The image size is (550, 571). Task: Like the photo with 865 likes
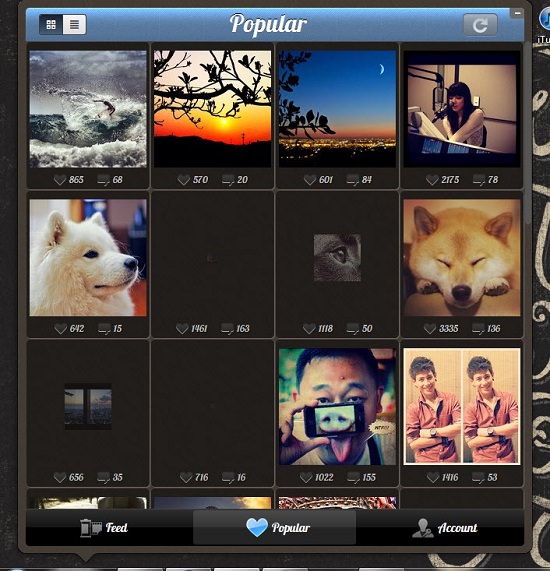(x=60, y=180)
